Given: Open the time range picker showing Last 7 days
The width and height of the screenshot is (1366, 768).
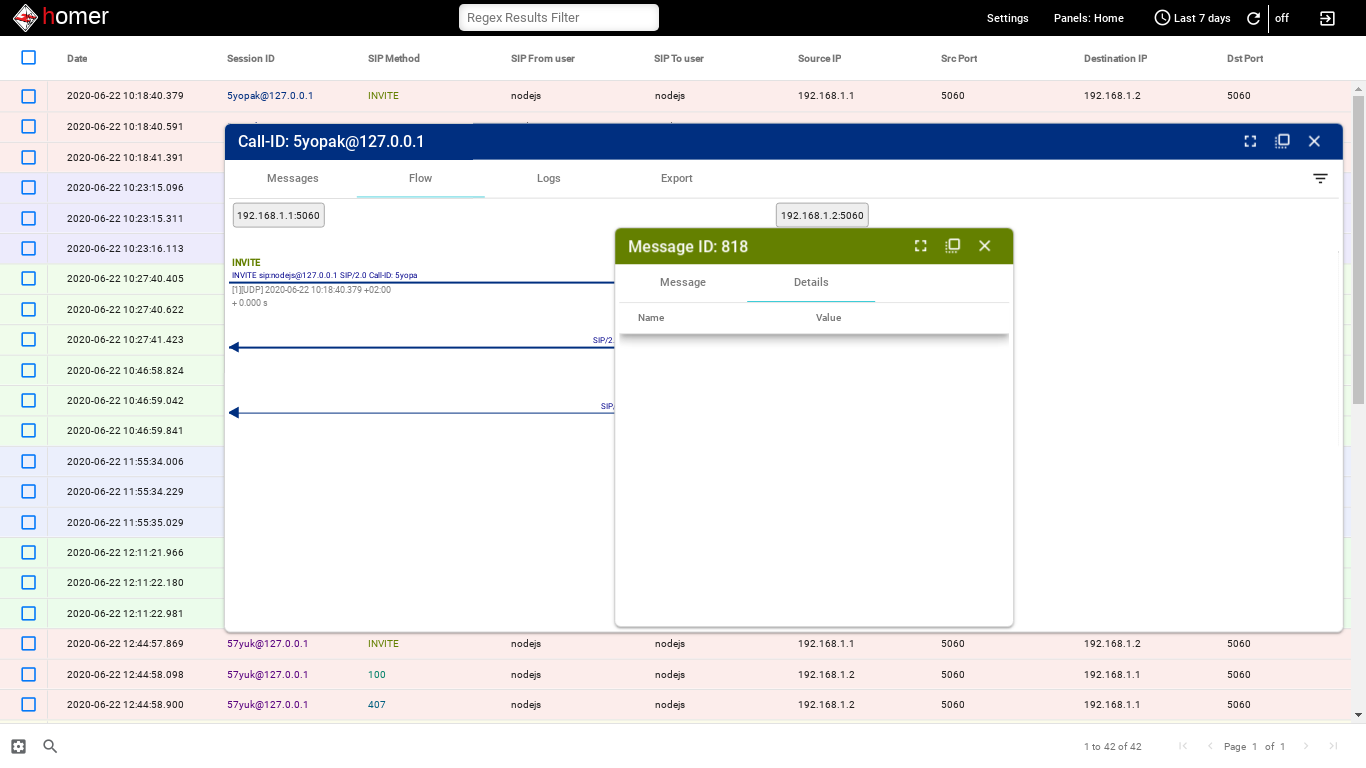Looking at the screenshot, I should pos(1192,17).
